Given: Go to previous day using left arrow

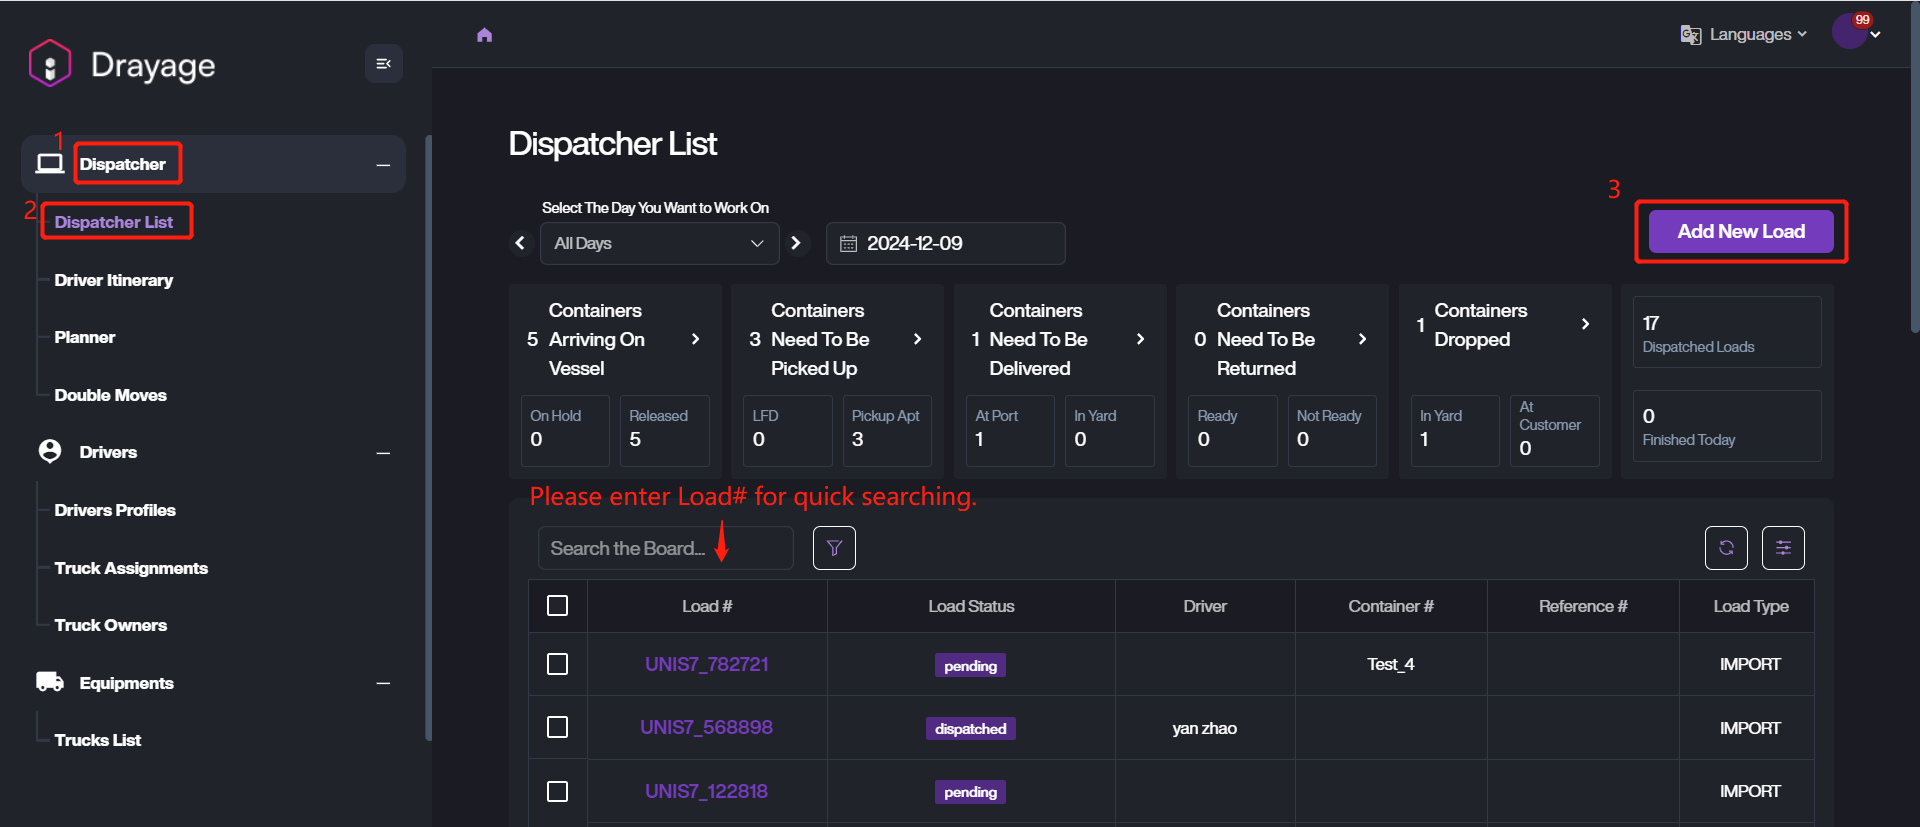Looking at the screenshot, I should [x=520, y=243].
